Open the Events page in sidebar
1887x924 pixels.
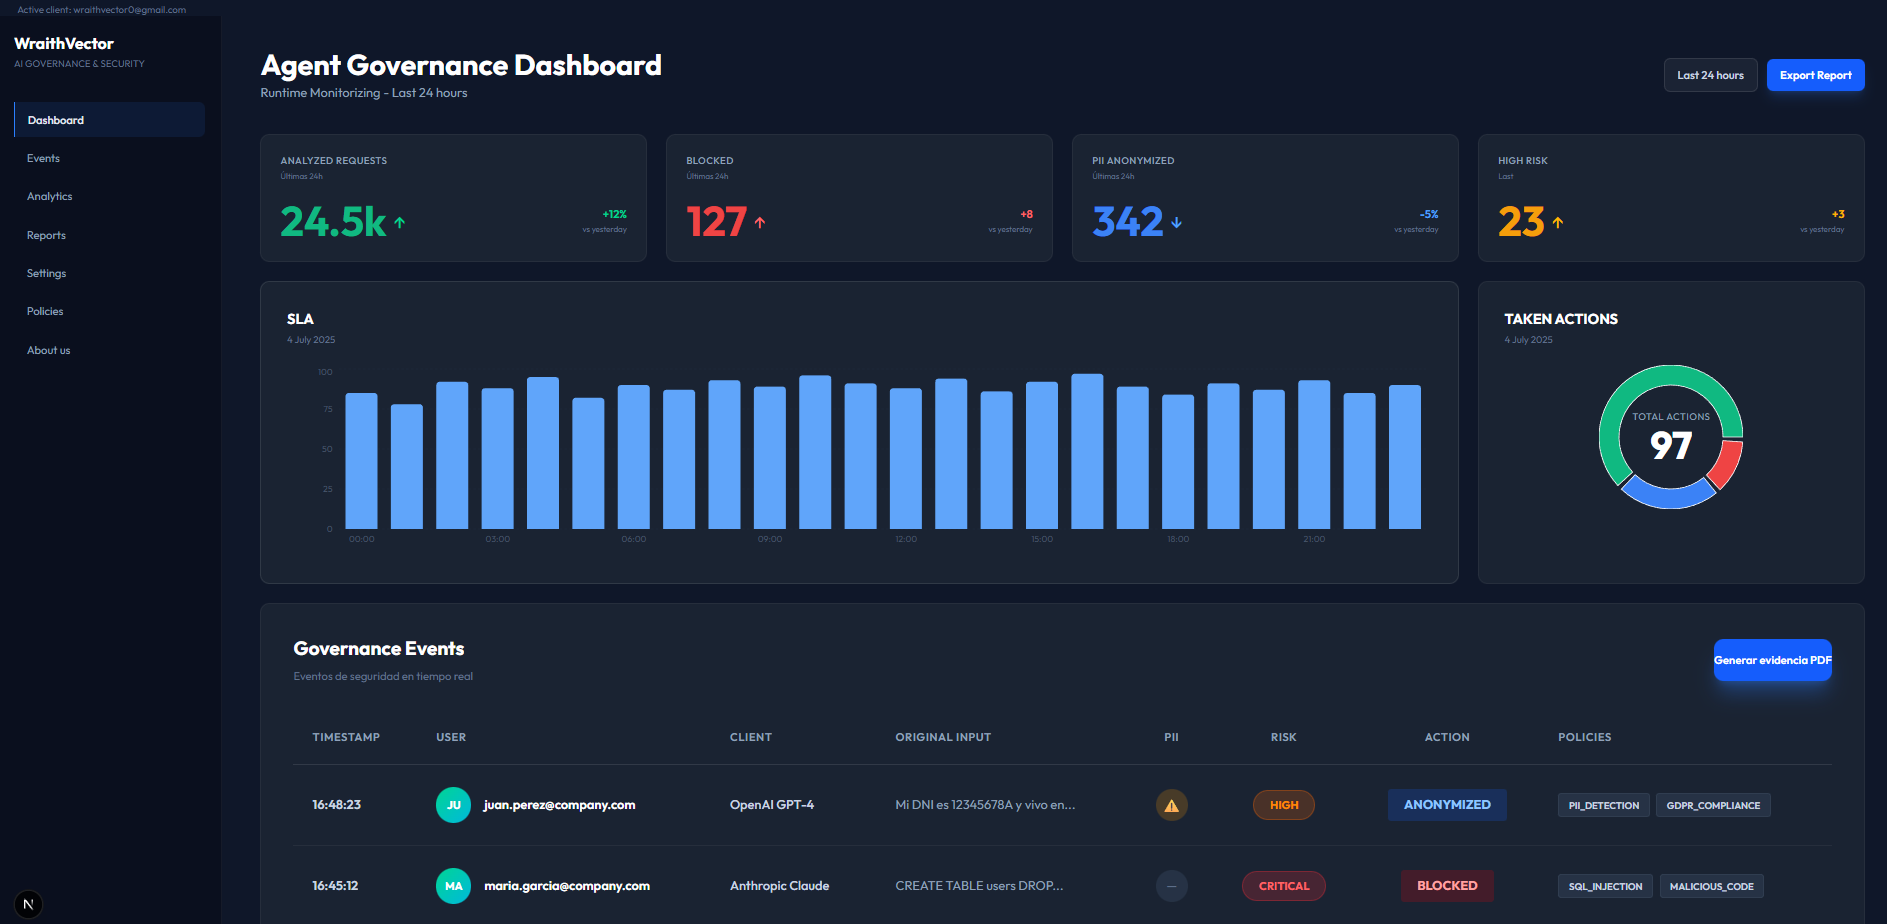pos(43,158)
